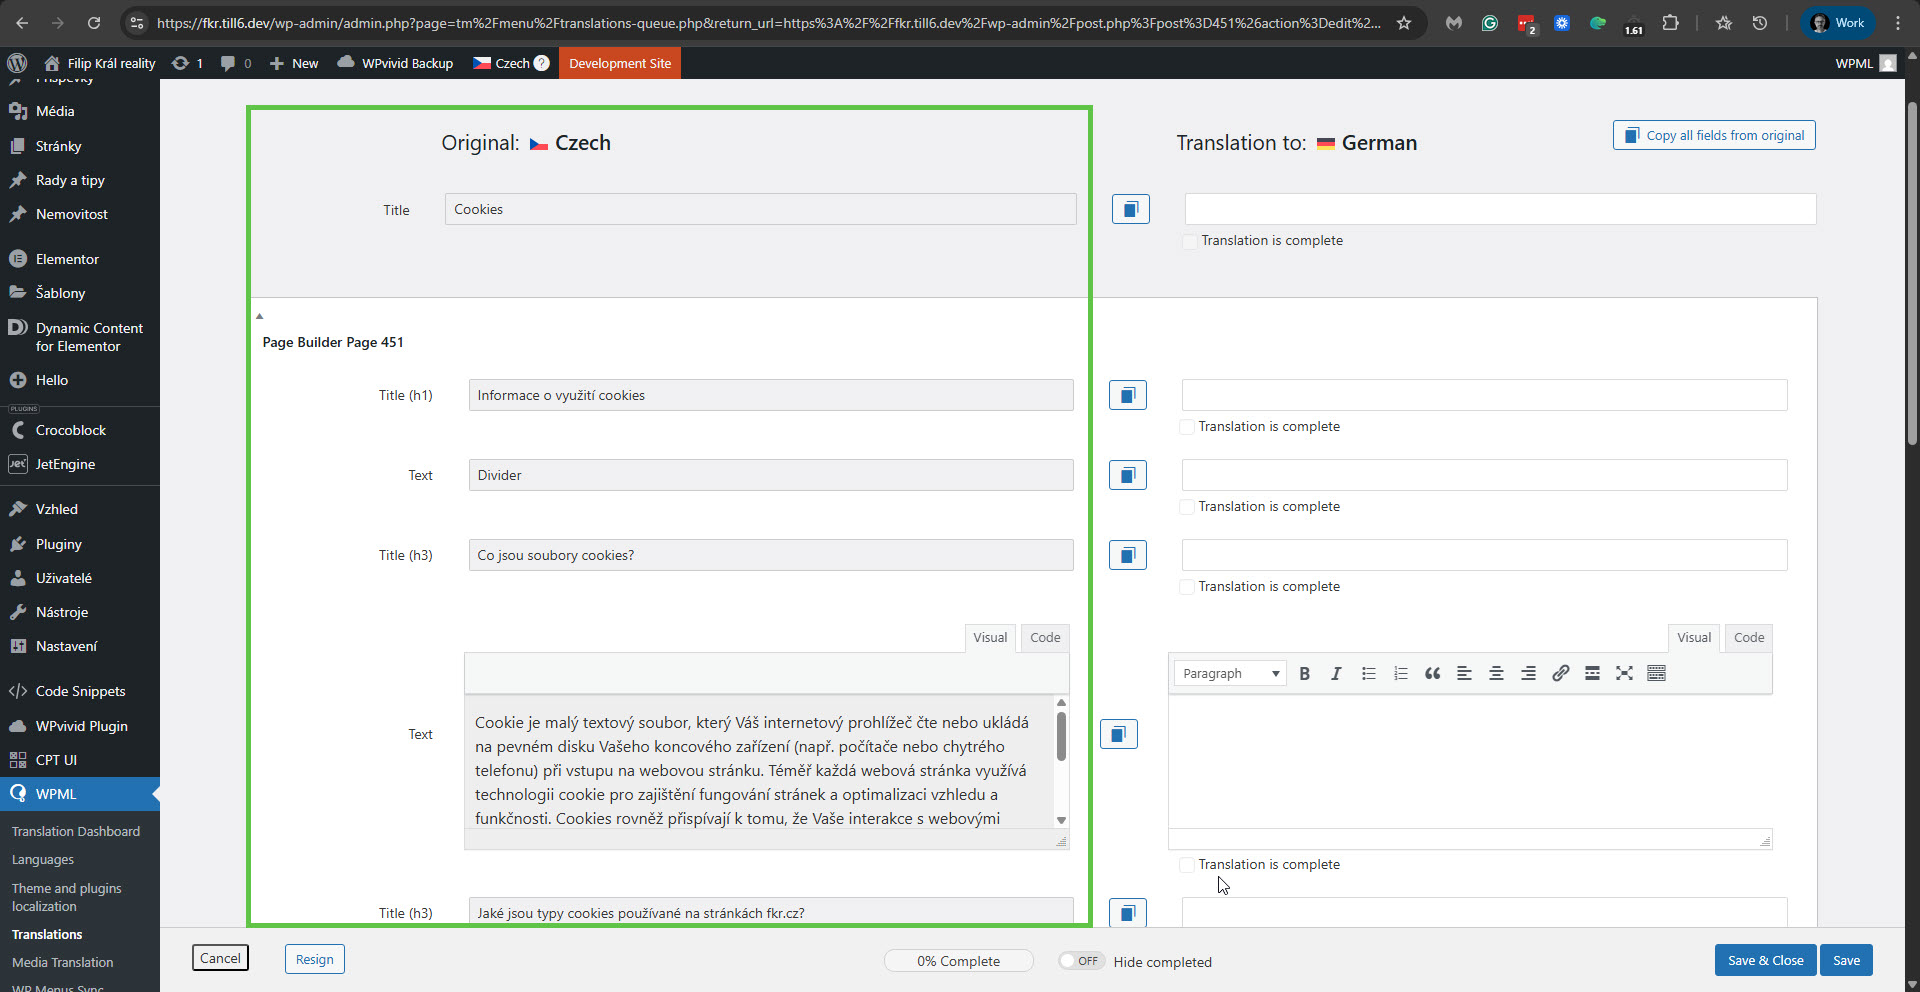Apply bulleted list formatting
Screen dimensions: 1920x992
point(1368,674)
